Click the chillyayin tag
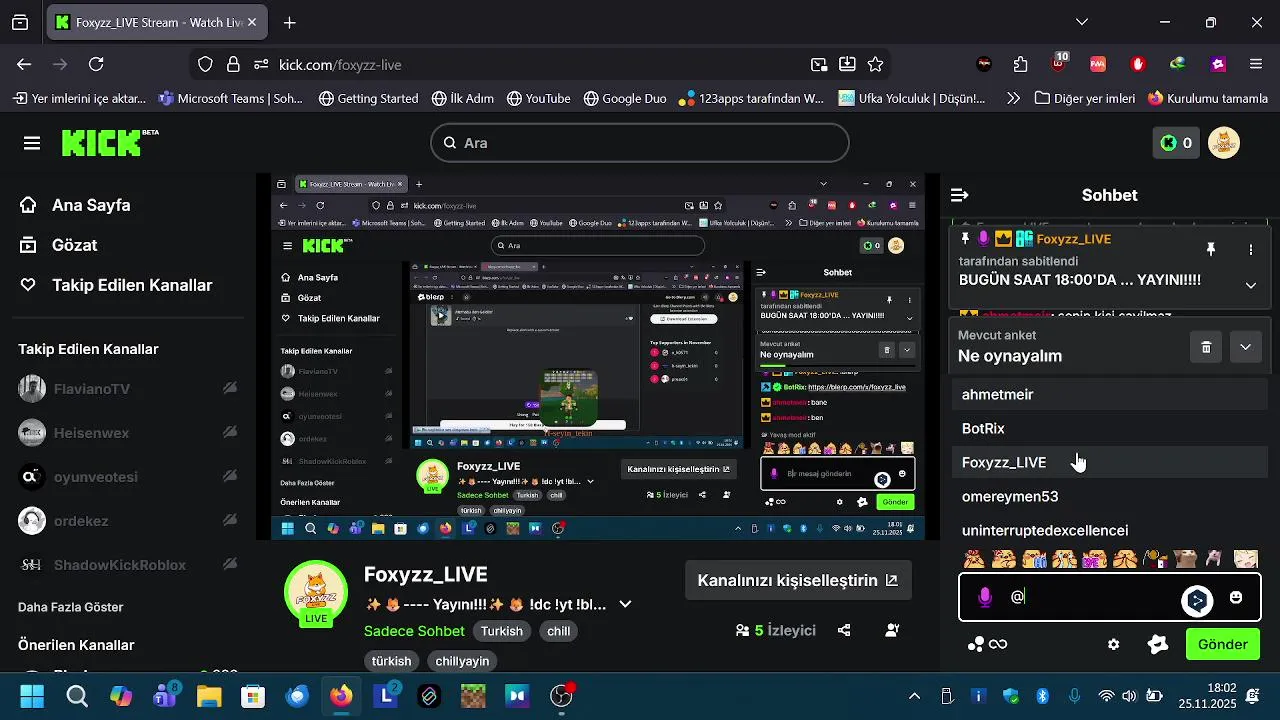Screen dimensions: 1280x720 461,661
